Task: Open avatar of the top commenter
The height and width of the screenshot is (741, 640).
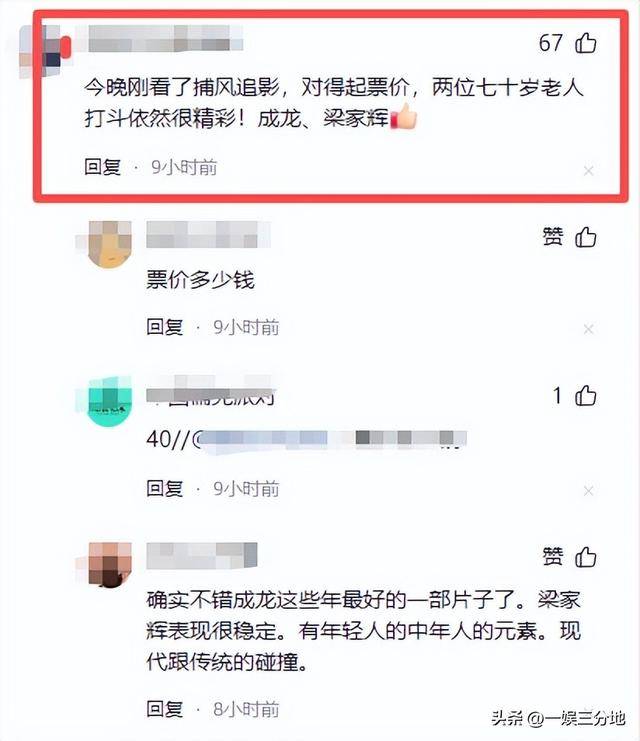Action: click(43, 51)
